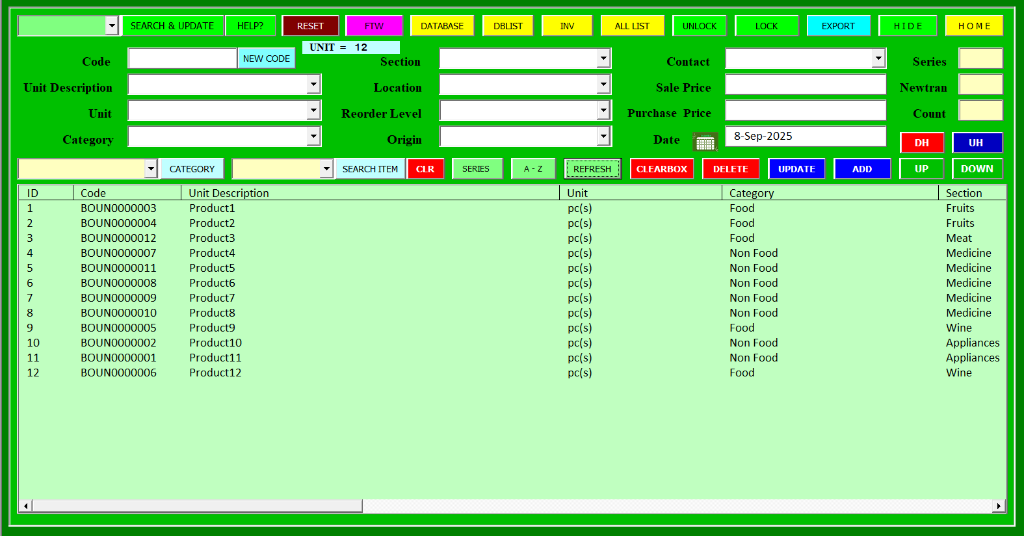Select the row with code BOUN0000002
Image resolution: width=1024 pixels, height=536 pixels.
click(512, 343)
